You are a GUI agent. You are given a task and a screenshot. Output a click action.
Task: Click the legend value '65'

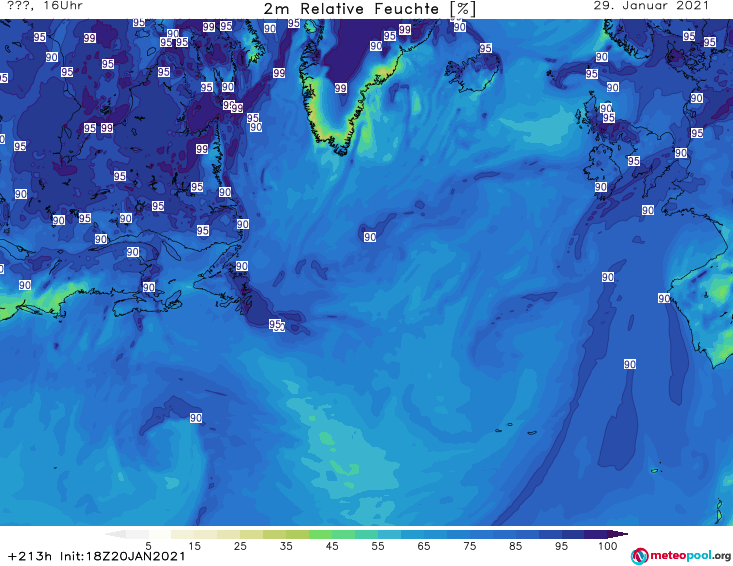[424, 546]
